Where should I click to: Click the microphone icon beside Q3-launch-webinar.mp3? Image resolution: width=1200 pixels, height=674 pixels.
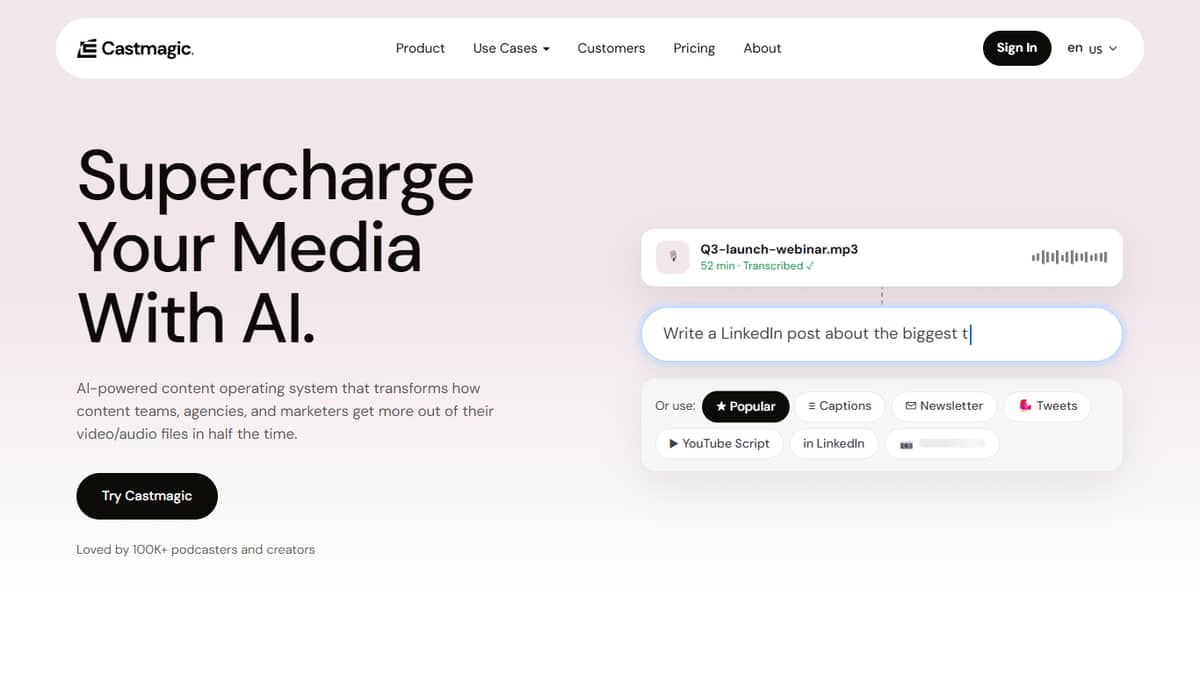pos(674,257)
